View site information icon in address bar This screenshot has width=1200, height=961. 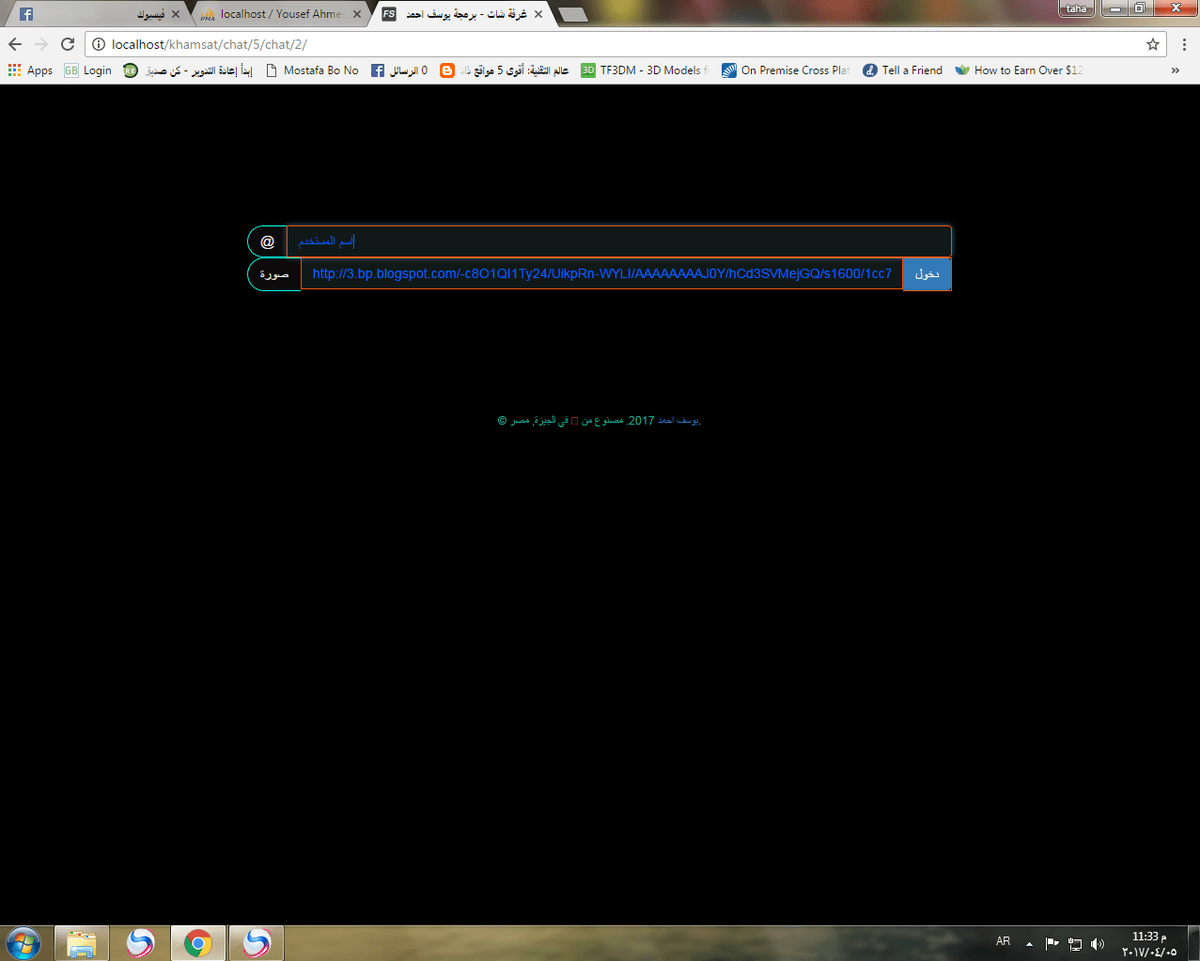pyautogui.click(x=100, y=44)
